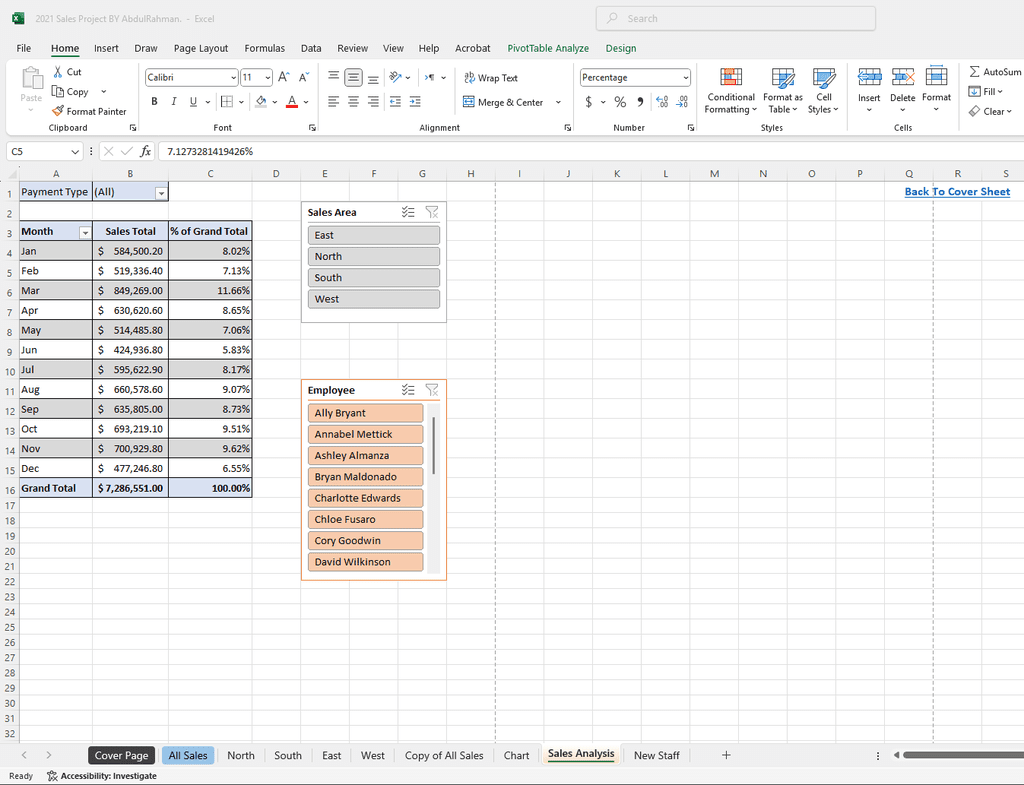Toggle Multi-Select on Employee slicer
The image size is (1024, 785).
pos(408,390)
